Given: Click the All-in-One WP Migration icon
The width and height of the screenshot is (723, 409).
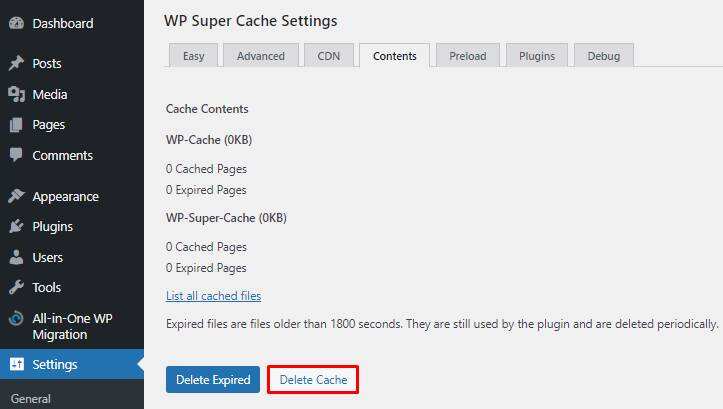Looking at the screenshot, I should pyautogui.click(x=16, y=319).
